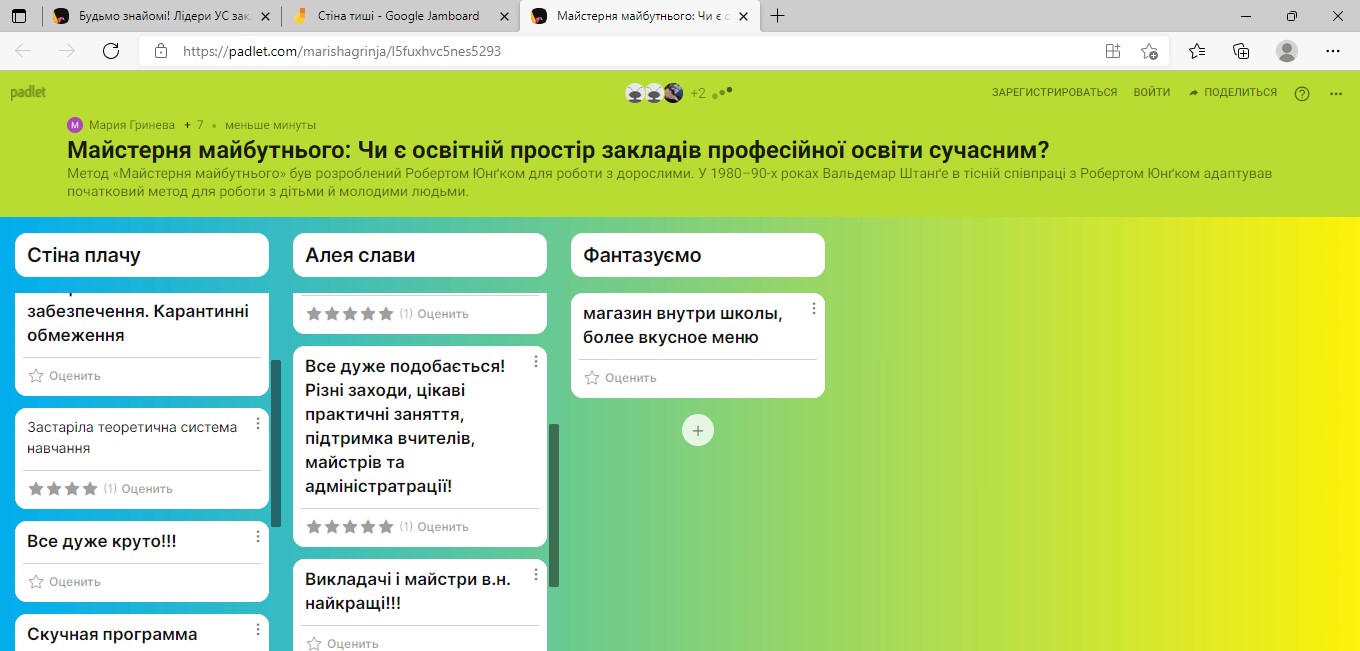This screenshot has width=1360, height=651.
Task: Switch to 'Стіна тиші - Google Jamboard' tab
Action: tap(398, 16)
